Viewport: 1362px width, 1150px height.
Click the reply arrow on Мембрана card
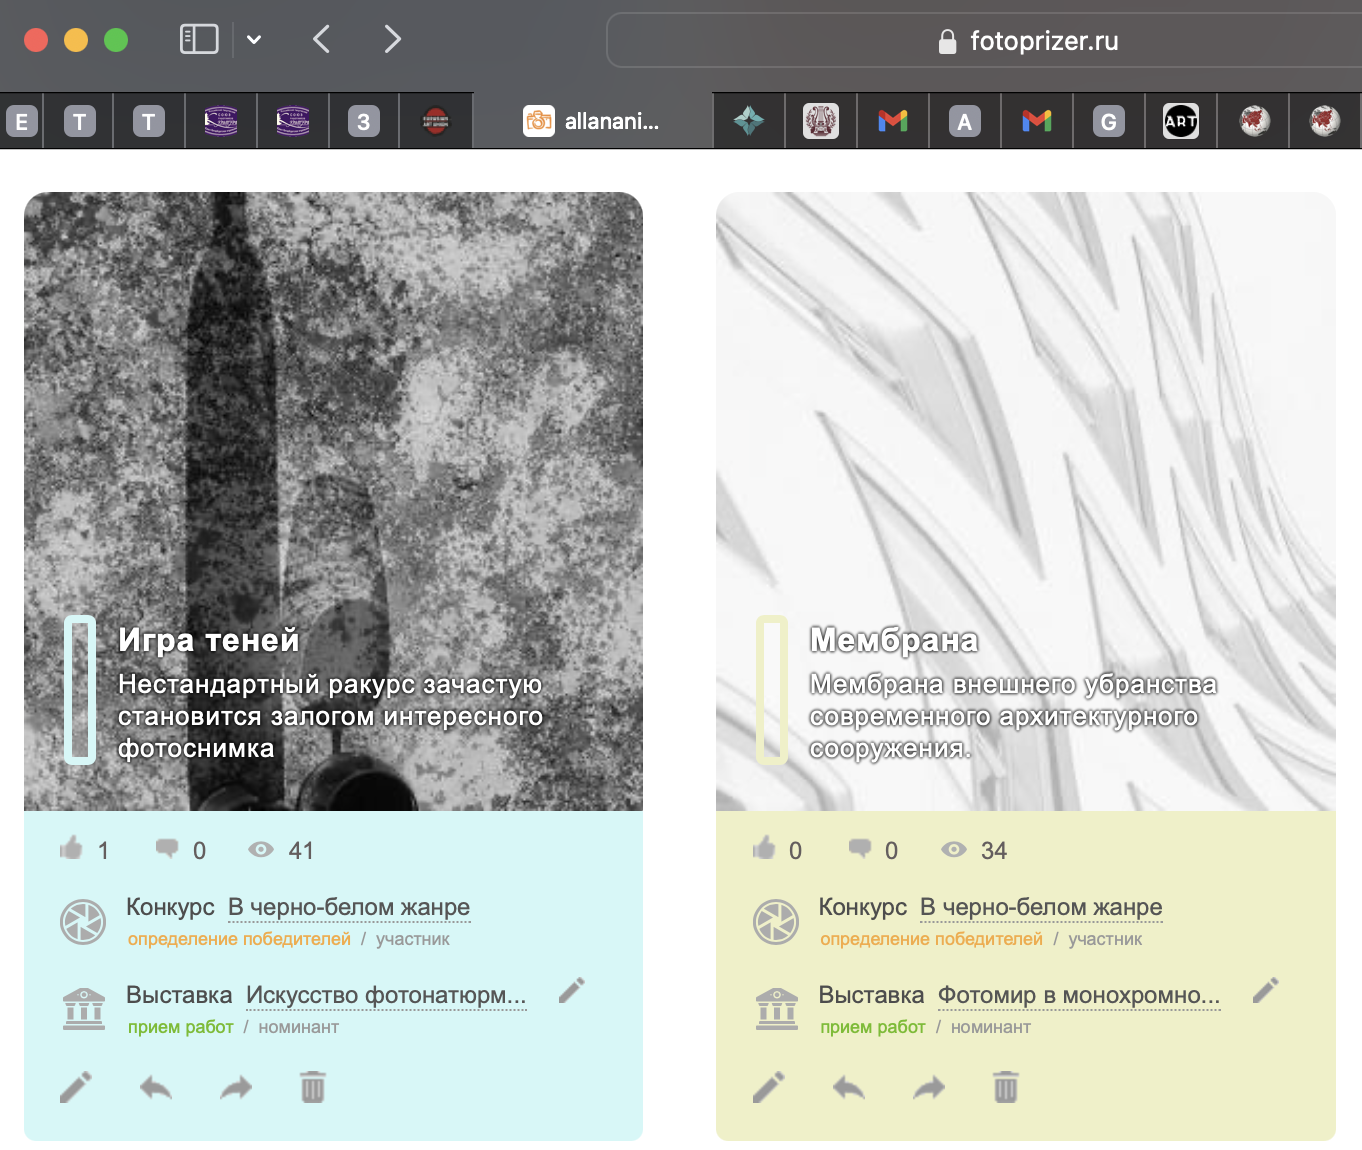pos(848,1087)
